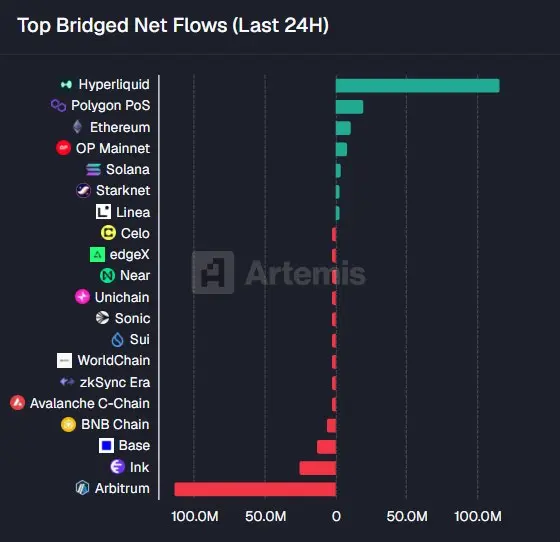560x542 pixels.
Task: Click the yellow Celo icon
Action: [108, 233]
